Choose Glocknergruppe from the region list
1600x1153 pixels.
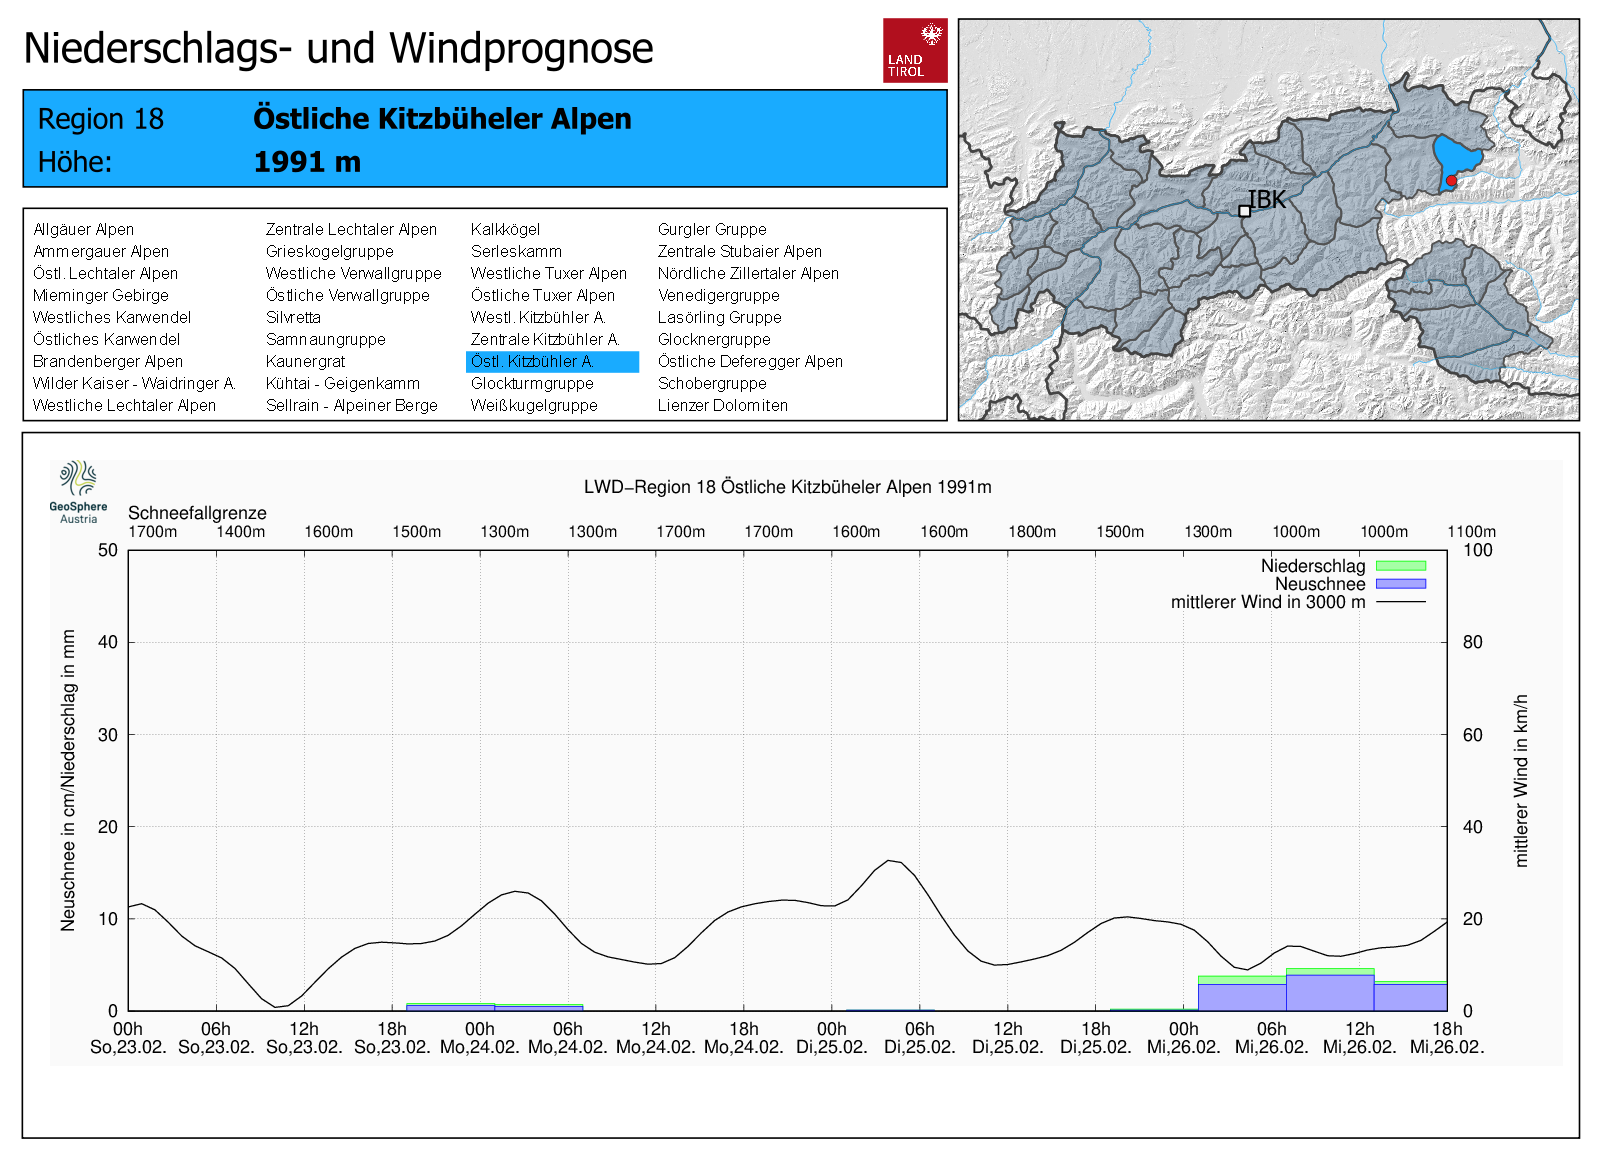(714, 340)
